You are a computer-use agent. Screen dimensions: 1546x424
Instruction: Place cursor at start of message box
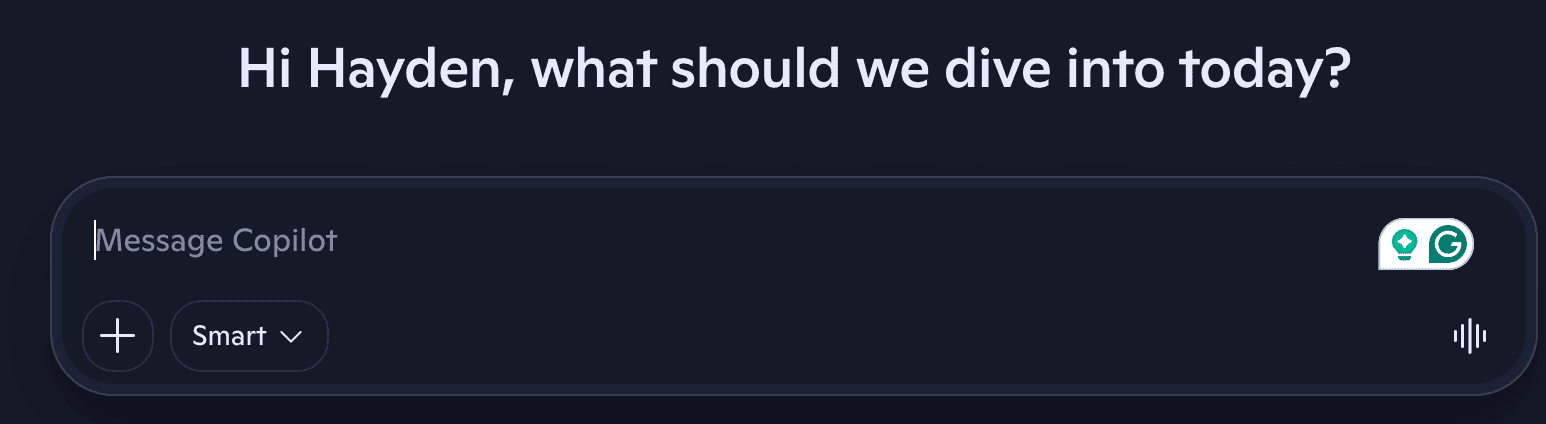pyautogui.click(x=96, y=241)
